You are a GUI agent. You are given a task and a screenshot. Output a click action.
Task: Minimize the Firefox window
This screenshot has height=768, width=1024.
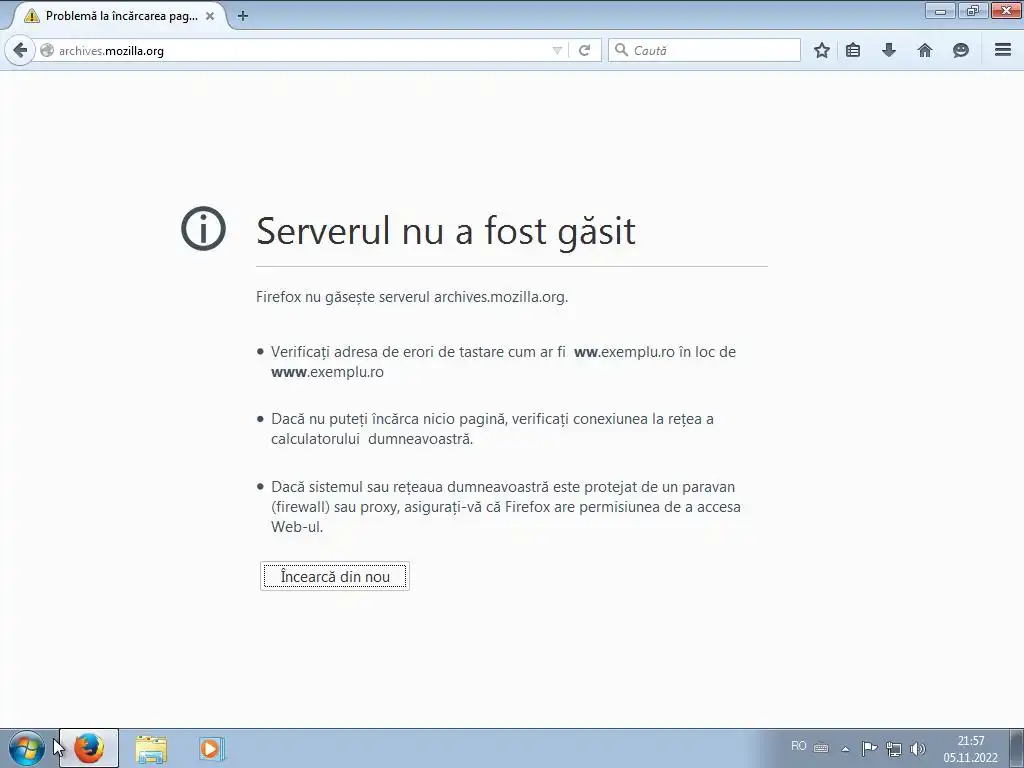coord(940,10)
